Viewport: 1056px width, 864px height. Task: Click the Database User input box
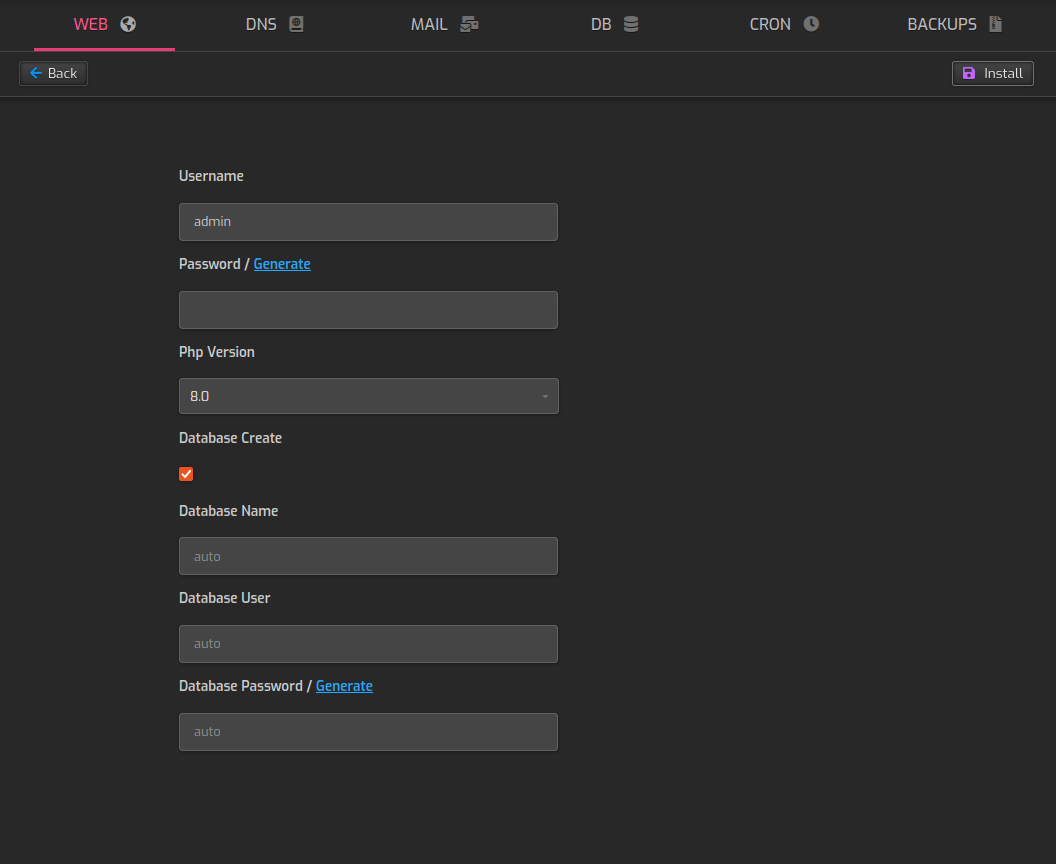tap(368, 644)
